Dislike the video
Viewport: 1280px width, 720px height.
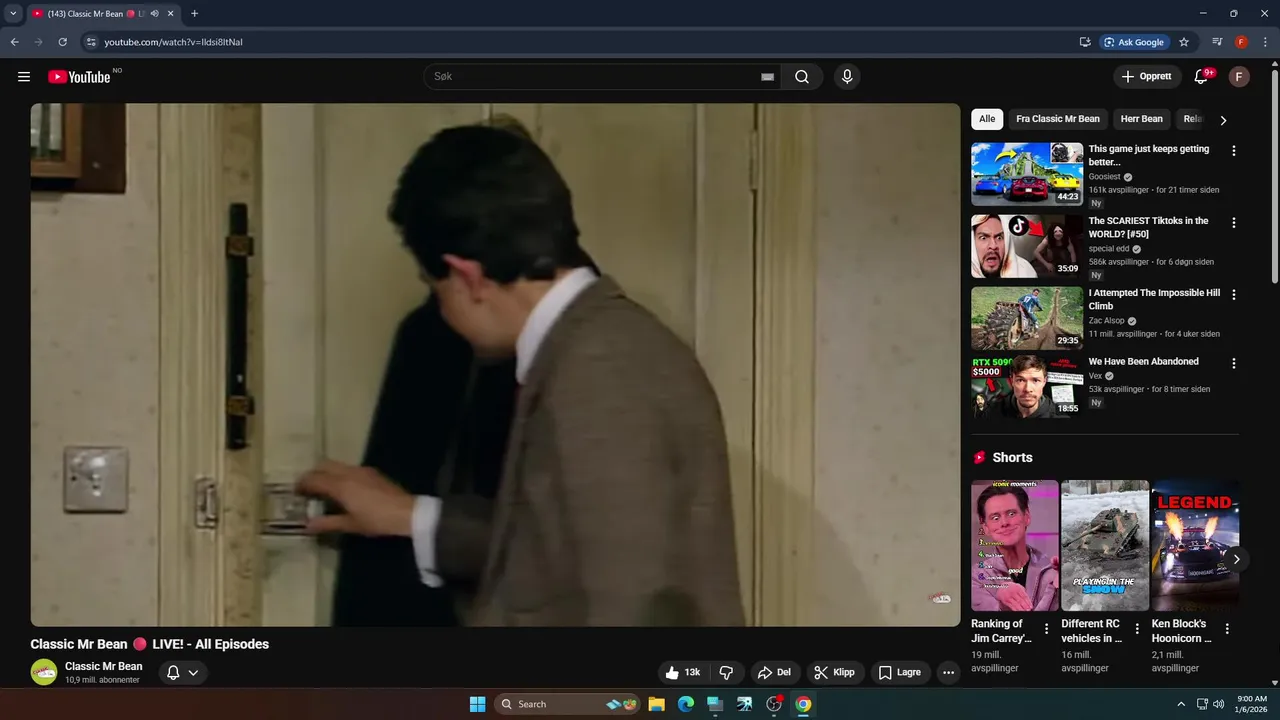tap(727, 673)
